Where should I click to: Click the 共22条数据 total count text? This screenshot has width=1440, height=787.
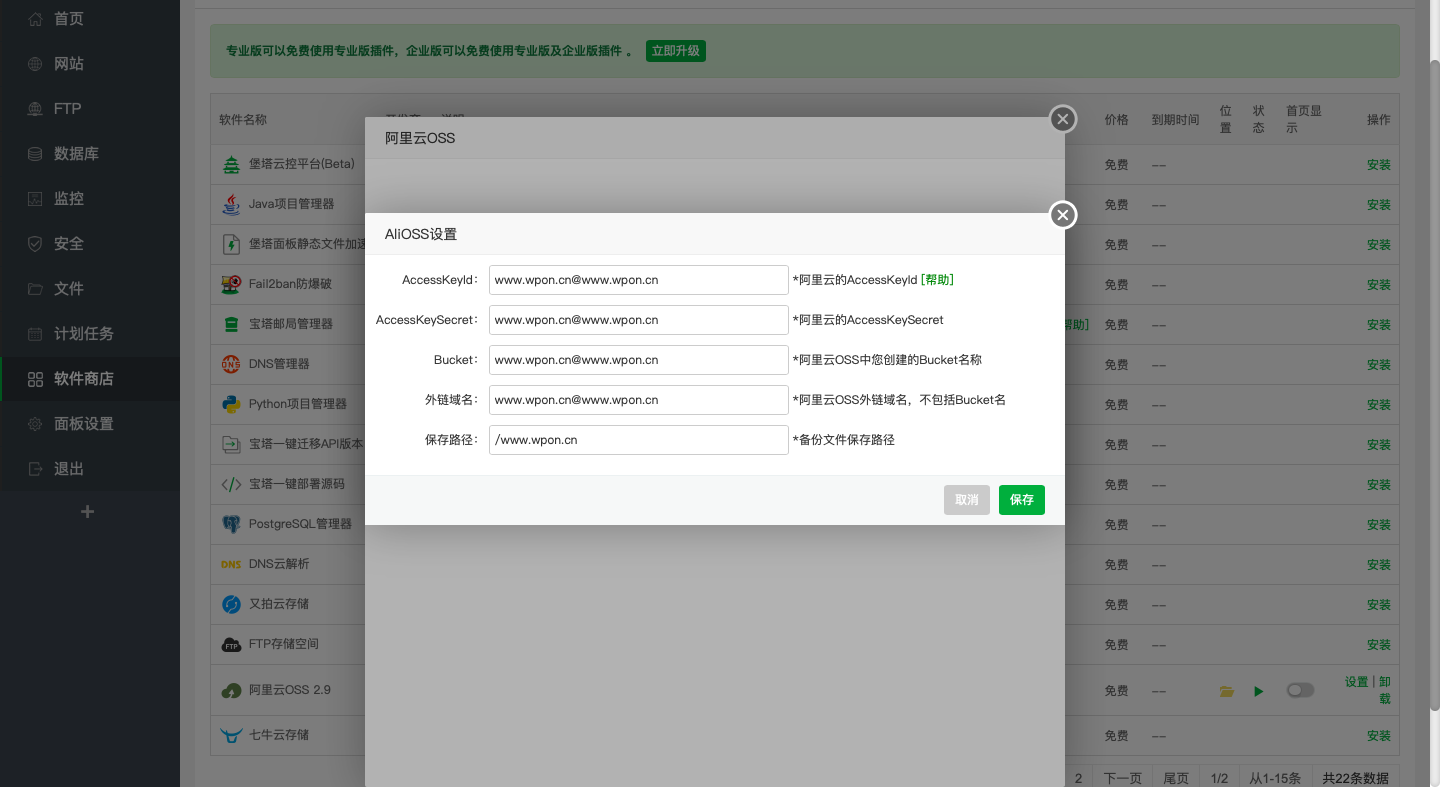1355,778
